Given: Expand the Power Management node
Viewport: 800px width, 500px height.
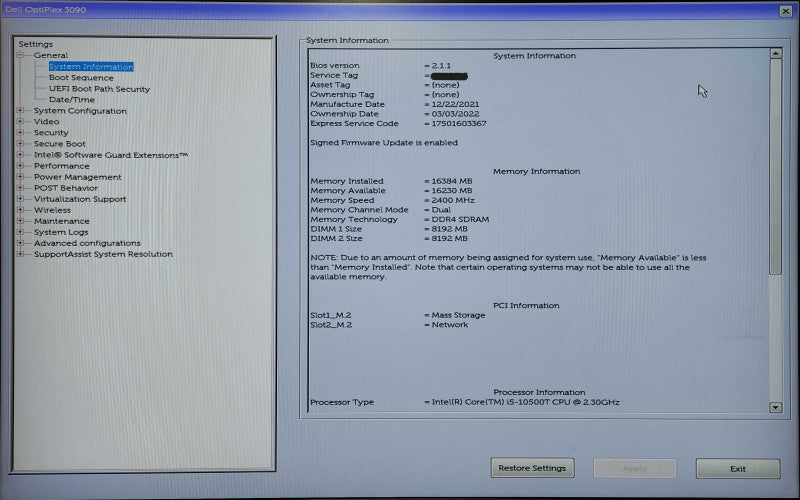Looking at the screenshot, I should 20,177.
